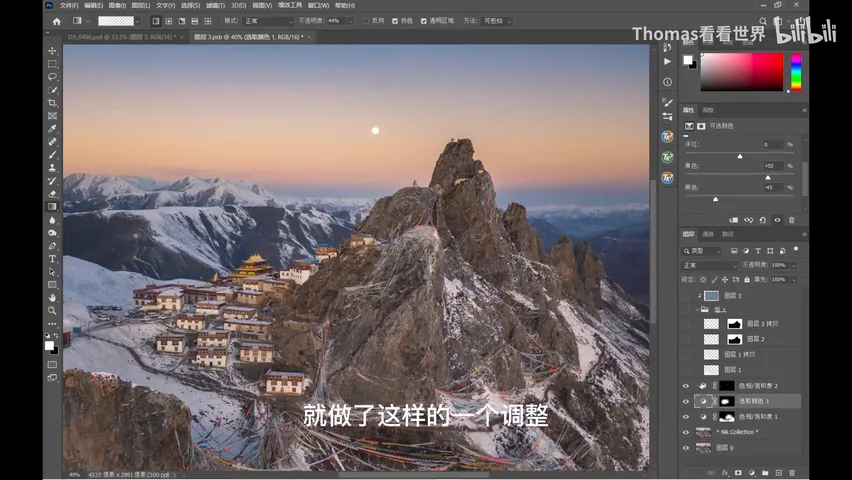Open the gradient picker dropdown arrow
The height and width of the screenshot is (480, 852).
[x=138, y=21]
